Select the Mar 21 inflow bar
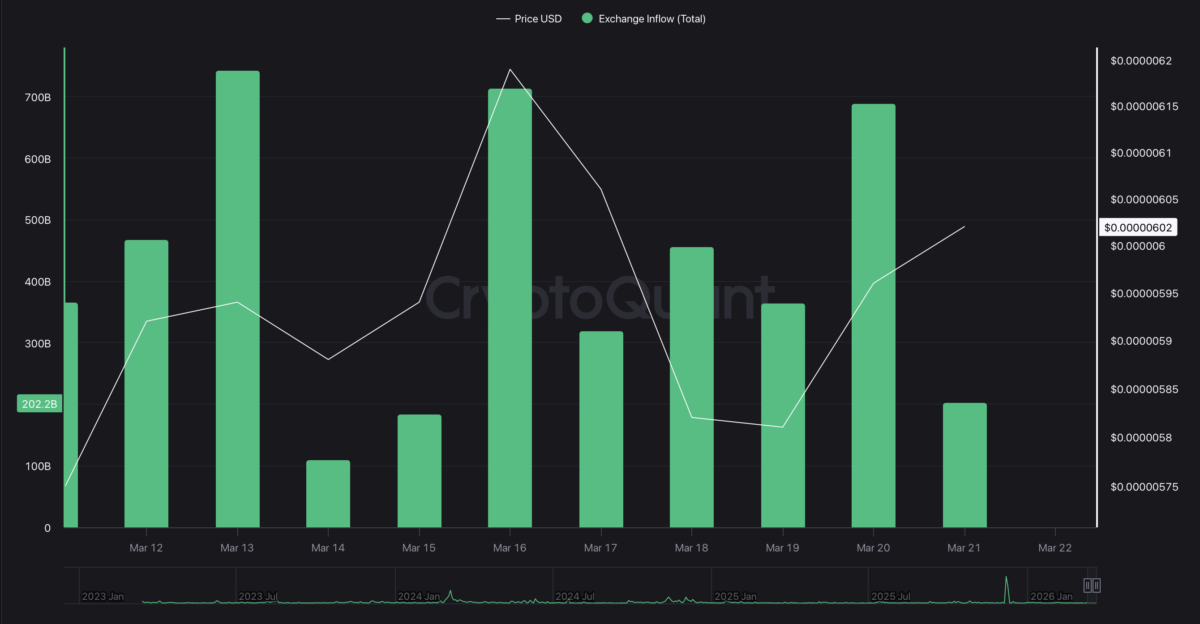The image size is (1200, 624). point(965,465)
